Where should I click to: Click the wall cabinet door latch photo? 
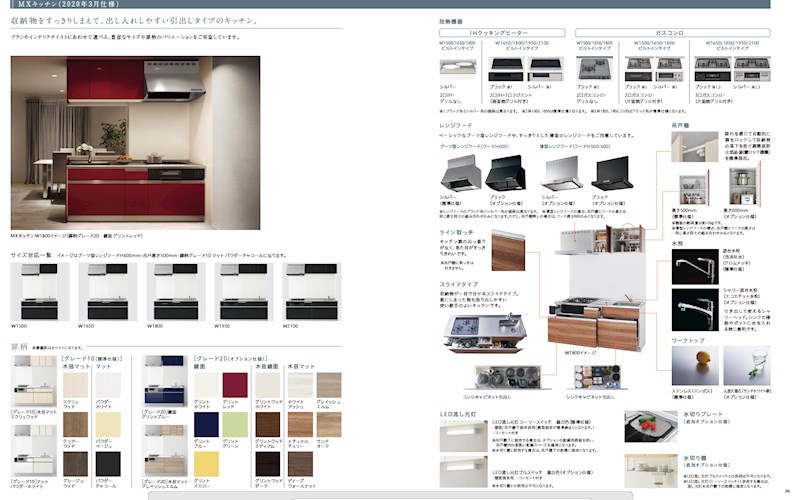(x=694, y=146)
